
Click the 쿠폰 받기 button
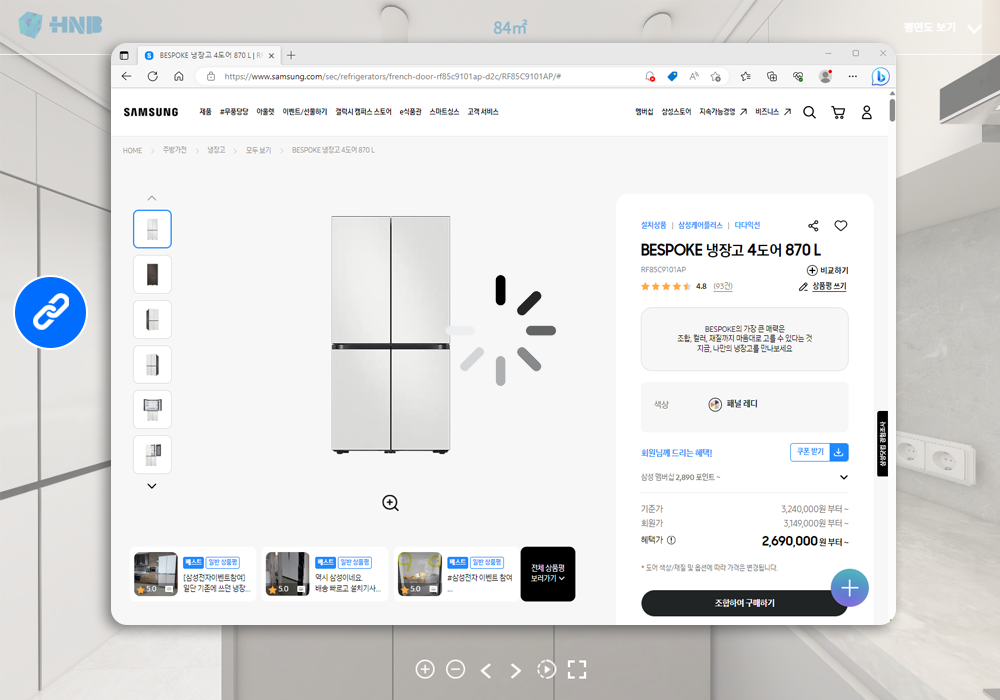point(820,452)
